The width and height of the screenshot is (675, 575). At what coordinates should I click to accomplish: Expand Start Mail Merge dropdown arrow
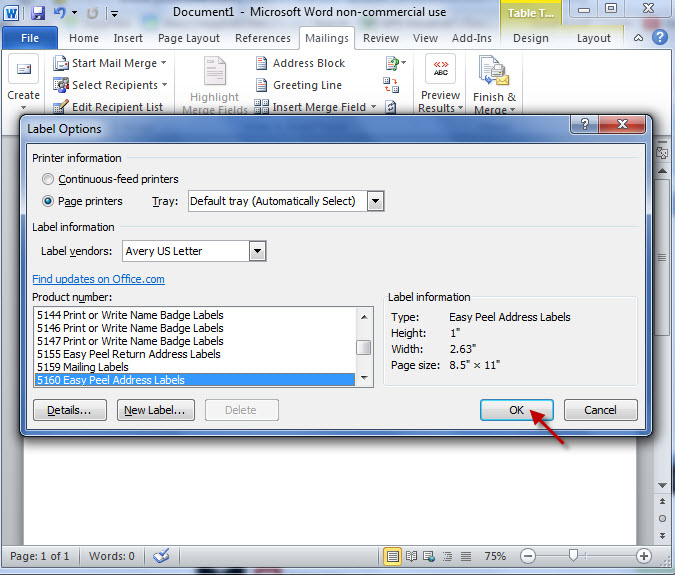point(164,63)
